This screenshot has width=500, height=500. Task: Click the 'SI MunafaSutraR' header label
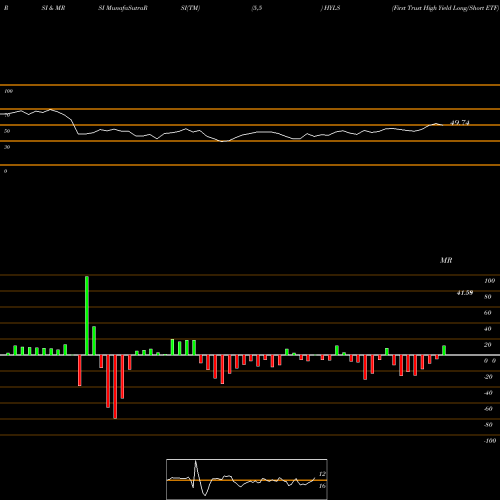tap(123, 8)
